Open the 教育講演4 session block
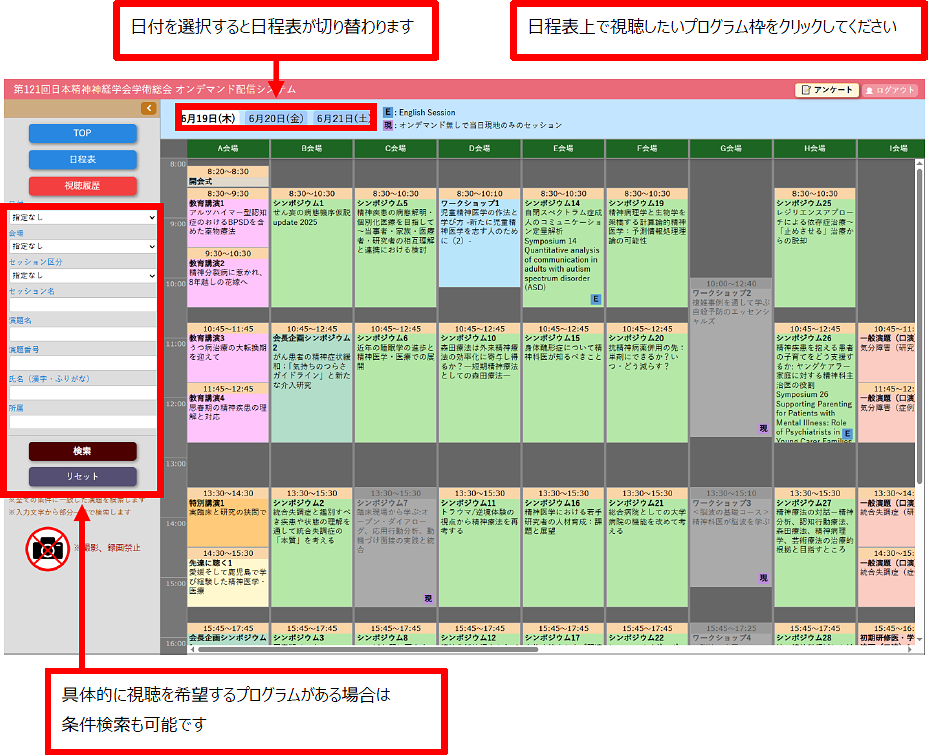928x755 pixels. pos(228,413)
